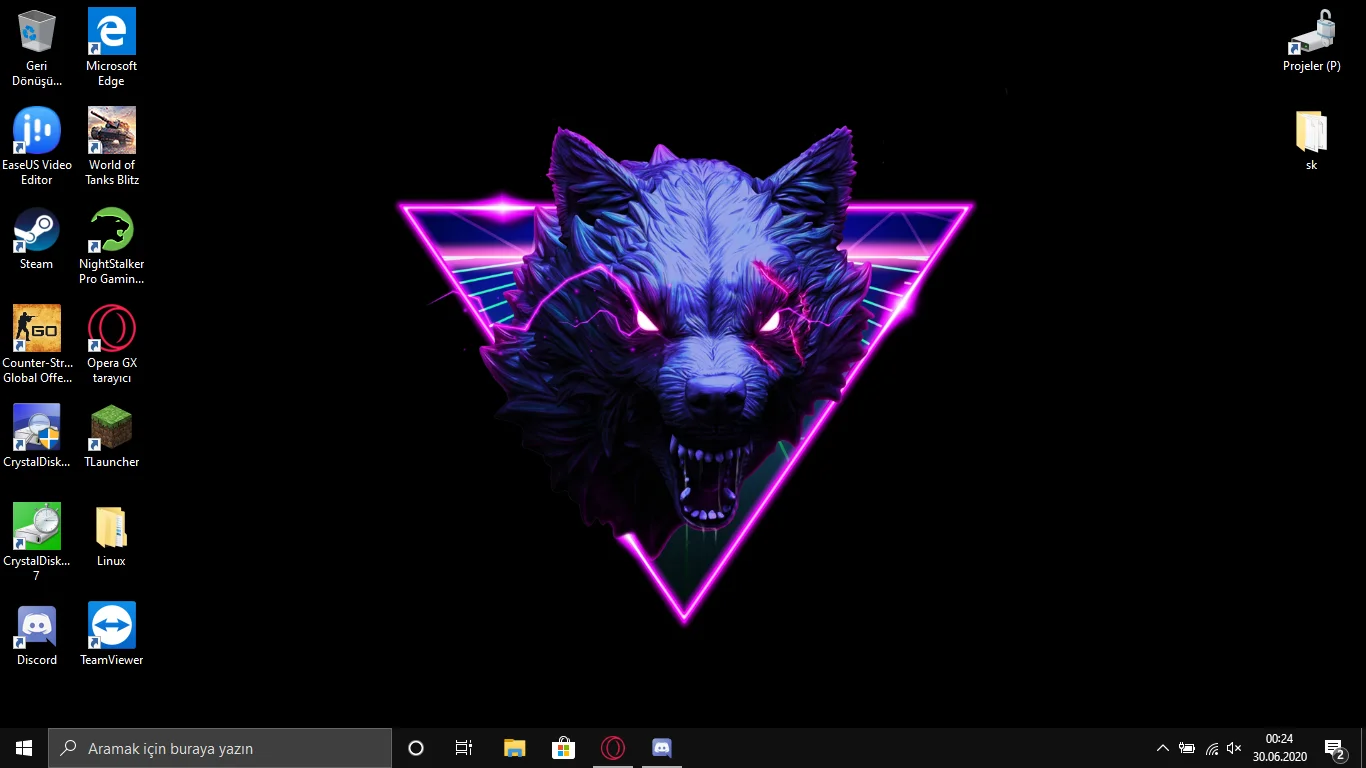Viewport: 1366px width, 768px height.
Task: Open the Action Center notifications icon
Action: pyautogui.click(x=1334, y=748)
